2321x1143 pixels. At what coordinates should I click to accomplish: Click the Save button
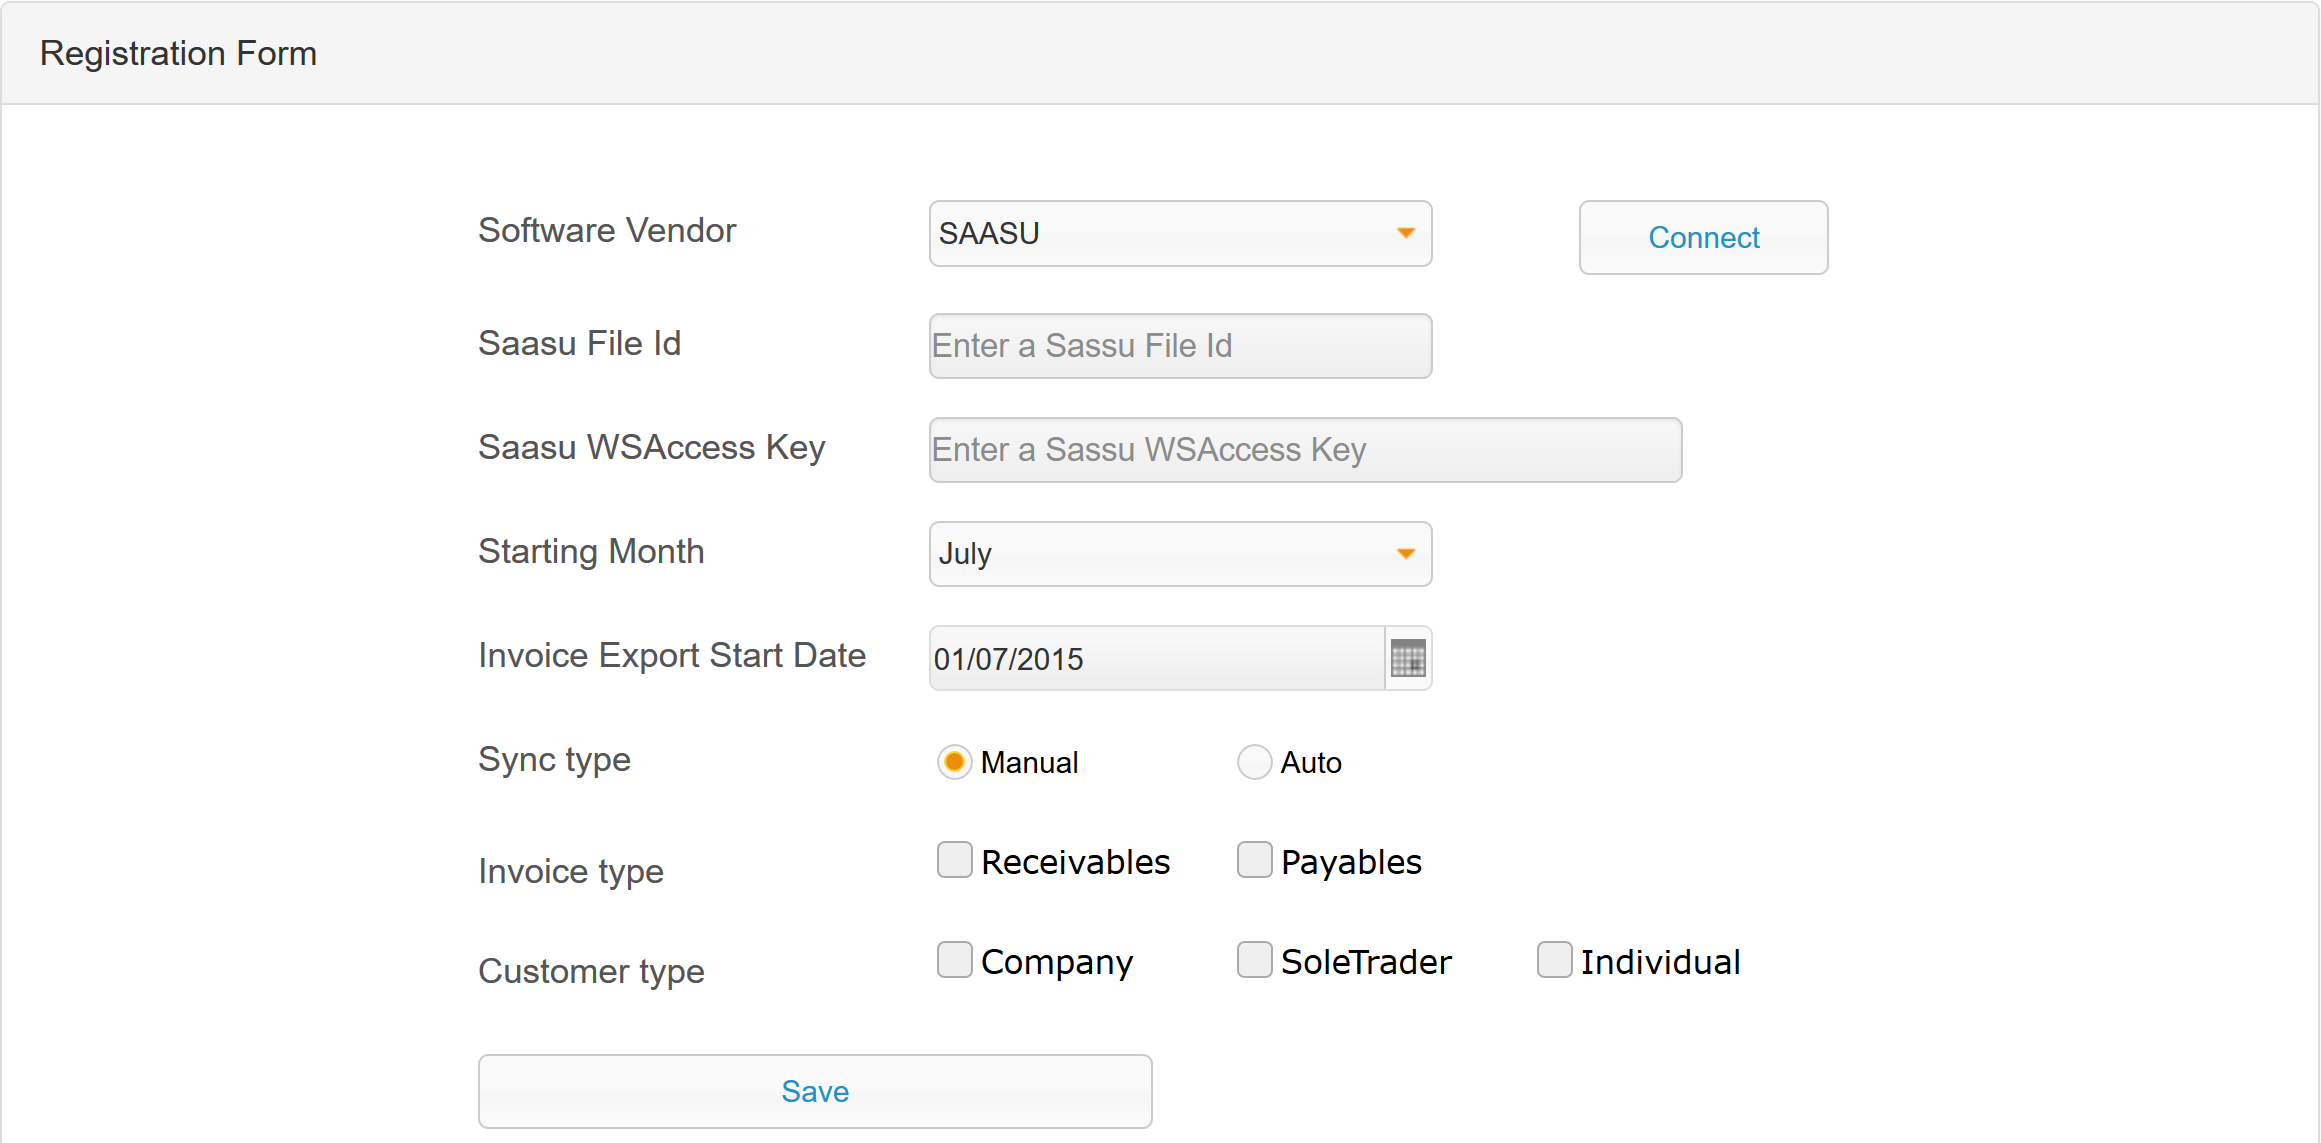(815, 1091)
